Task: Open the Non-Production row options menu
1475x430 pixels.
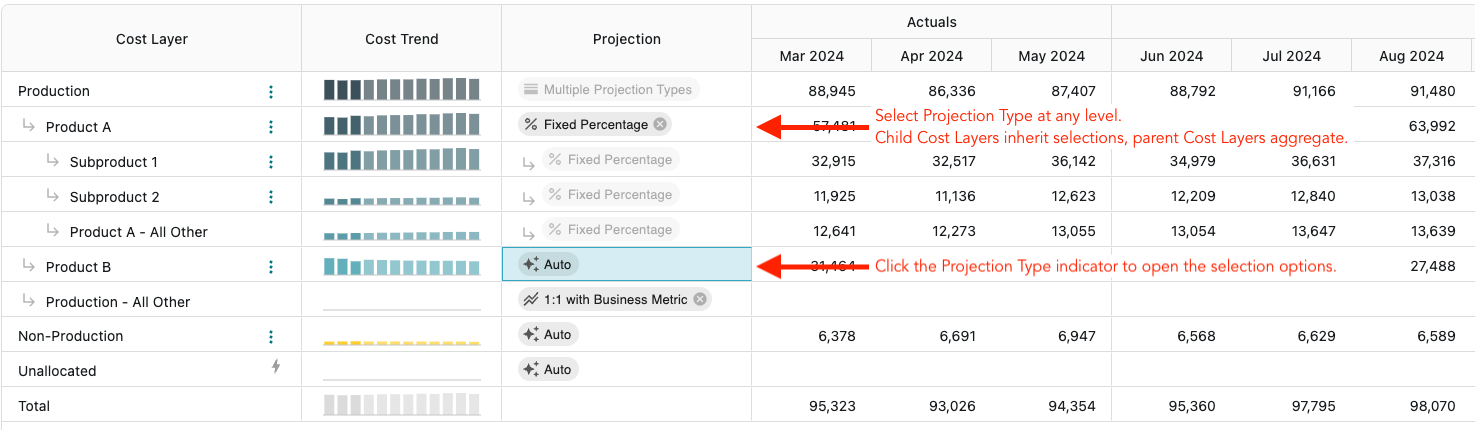Action: point(271,337)
